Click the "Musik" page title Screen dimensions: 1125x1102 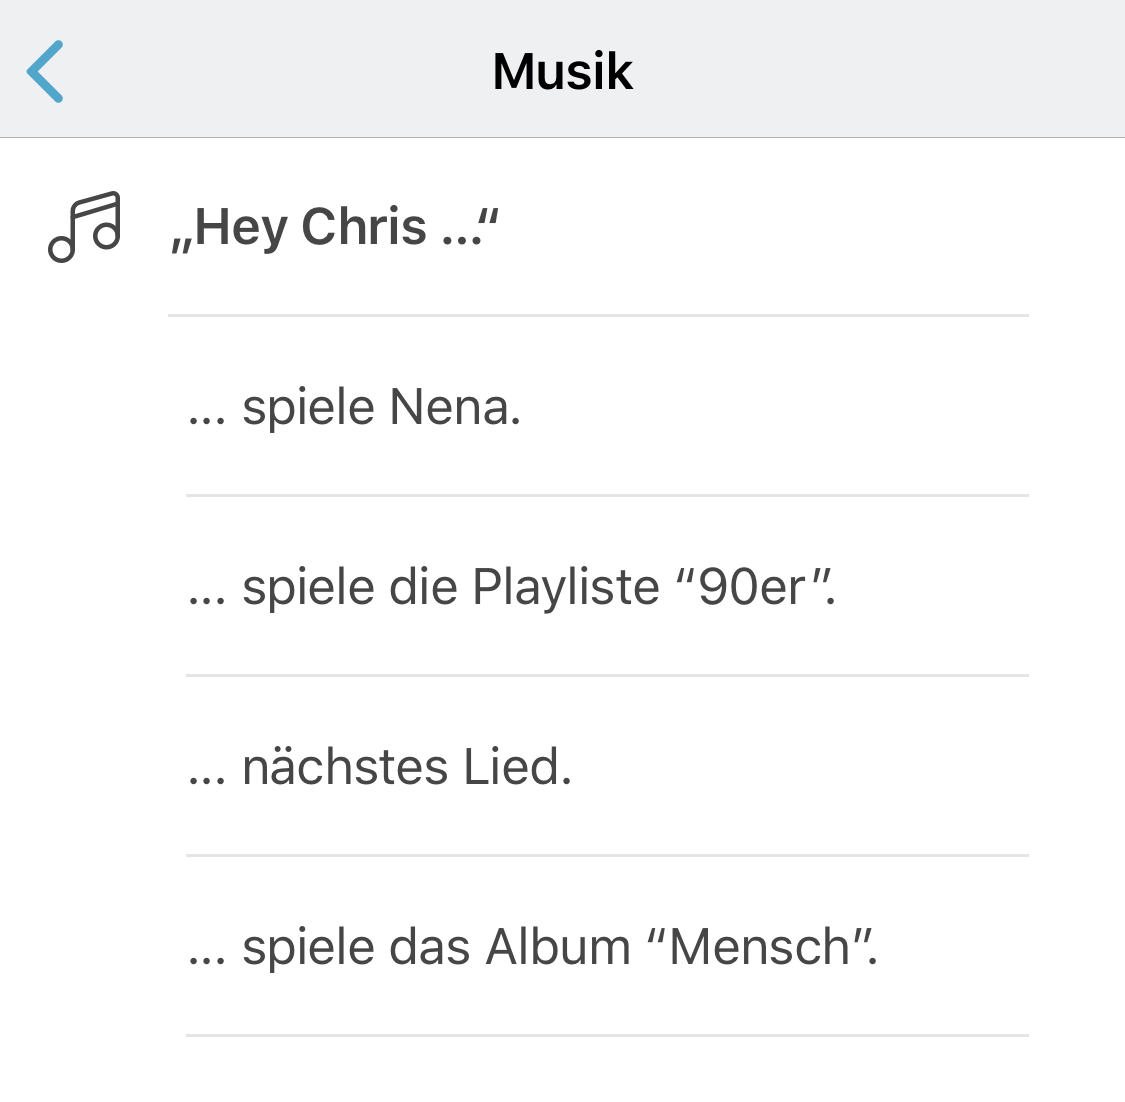[x=562, y=72]
